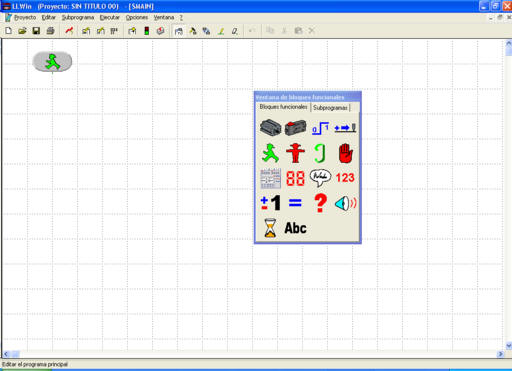Choose the hourglass wait block
Viewport: 512px width, 371px height.
tap(270, 228)
